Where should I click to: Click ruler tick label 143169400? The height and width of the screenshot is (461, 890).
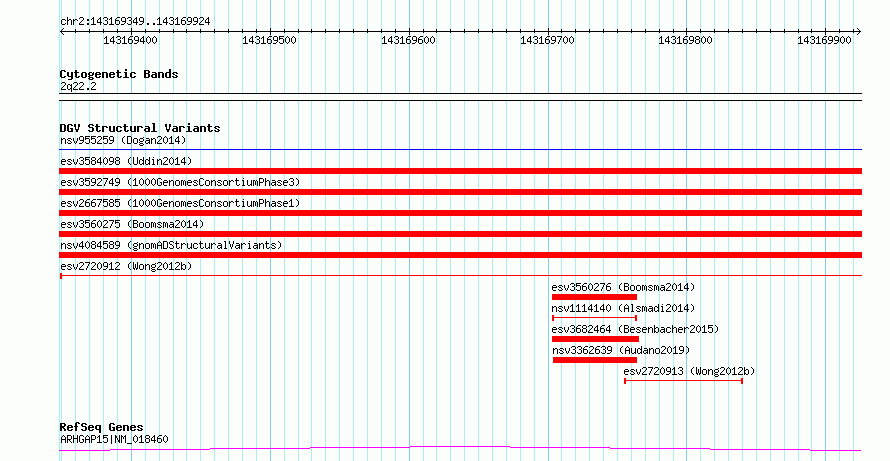(x=131, y=40)
